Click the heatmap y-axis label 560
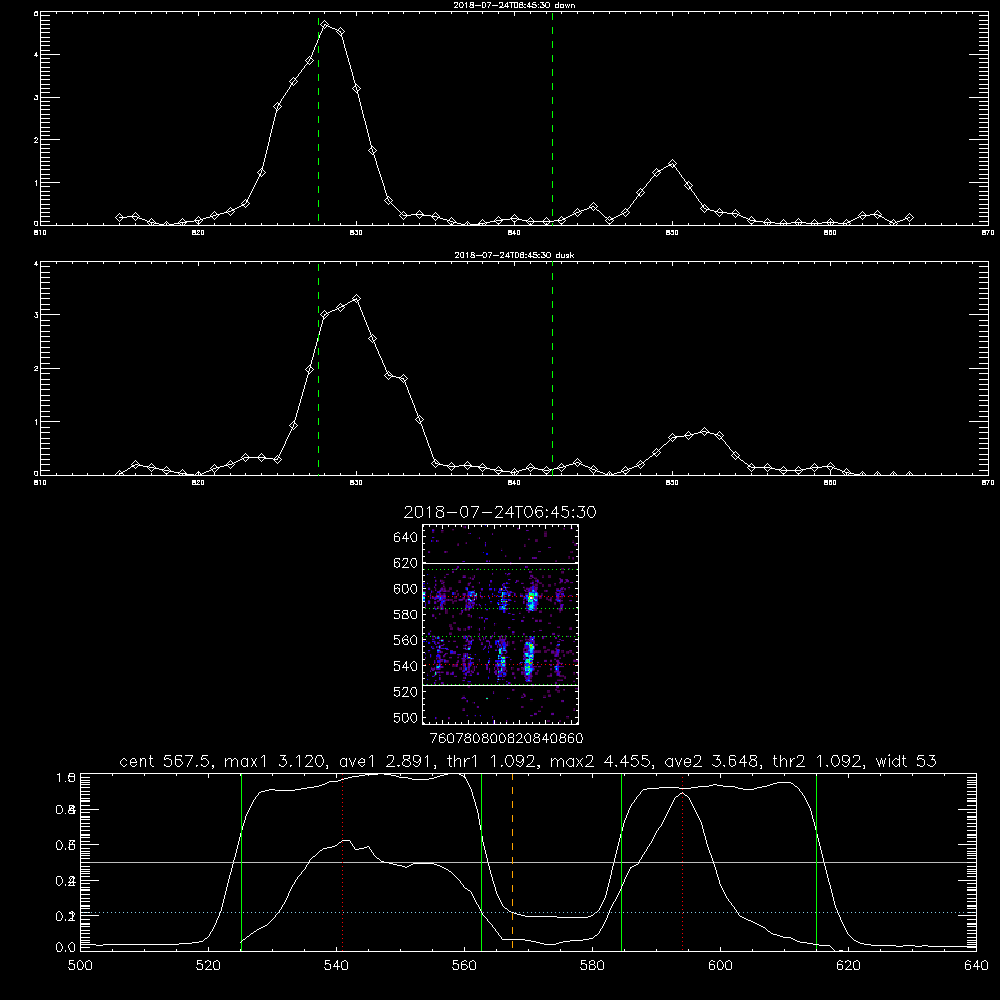The image size is (1000, 1000). (406, 640)
